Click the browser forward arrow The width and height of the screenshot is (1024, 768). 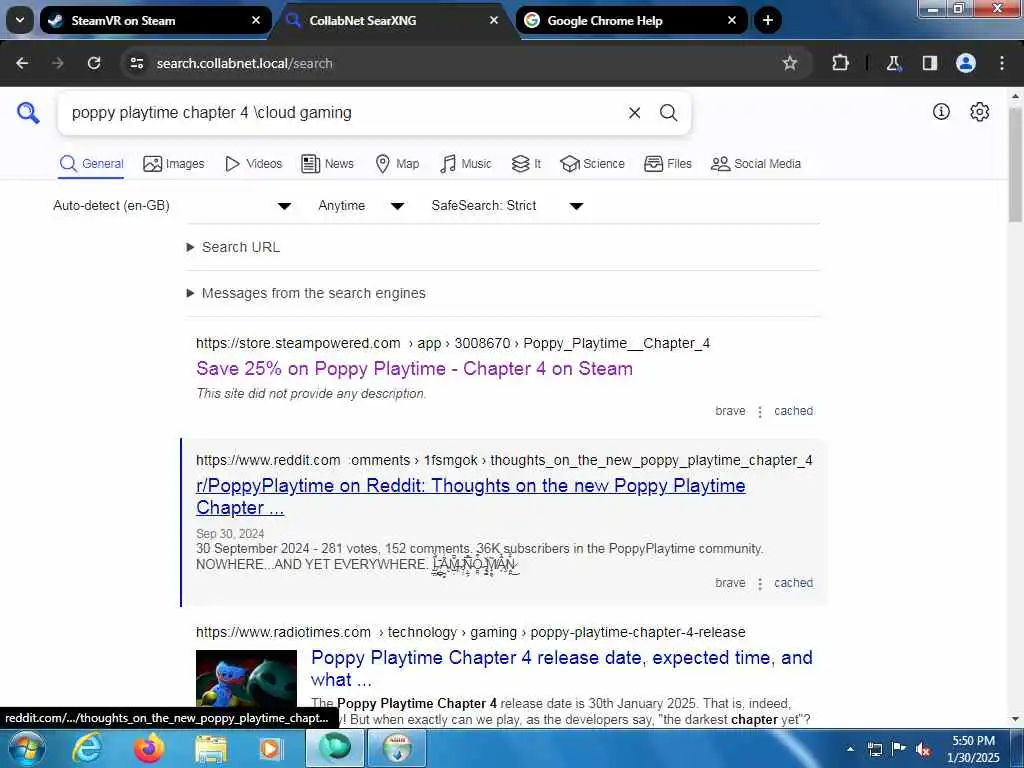[x=58, y=63]
